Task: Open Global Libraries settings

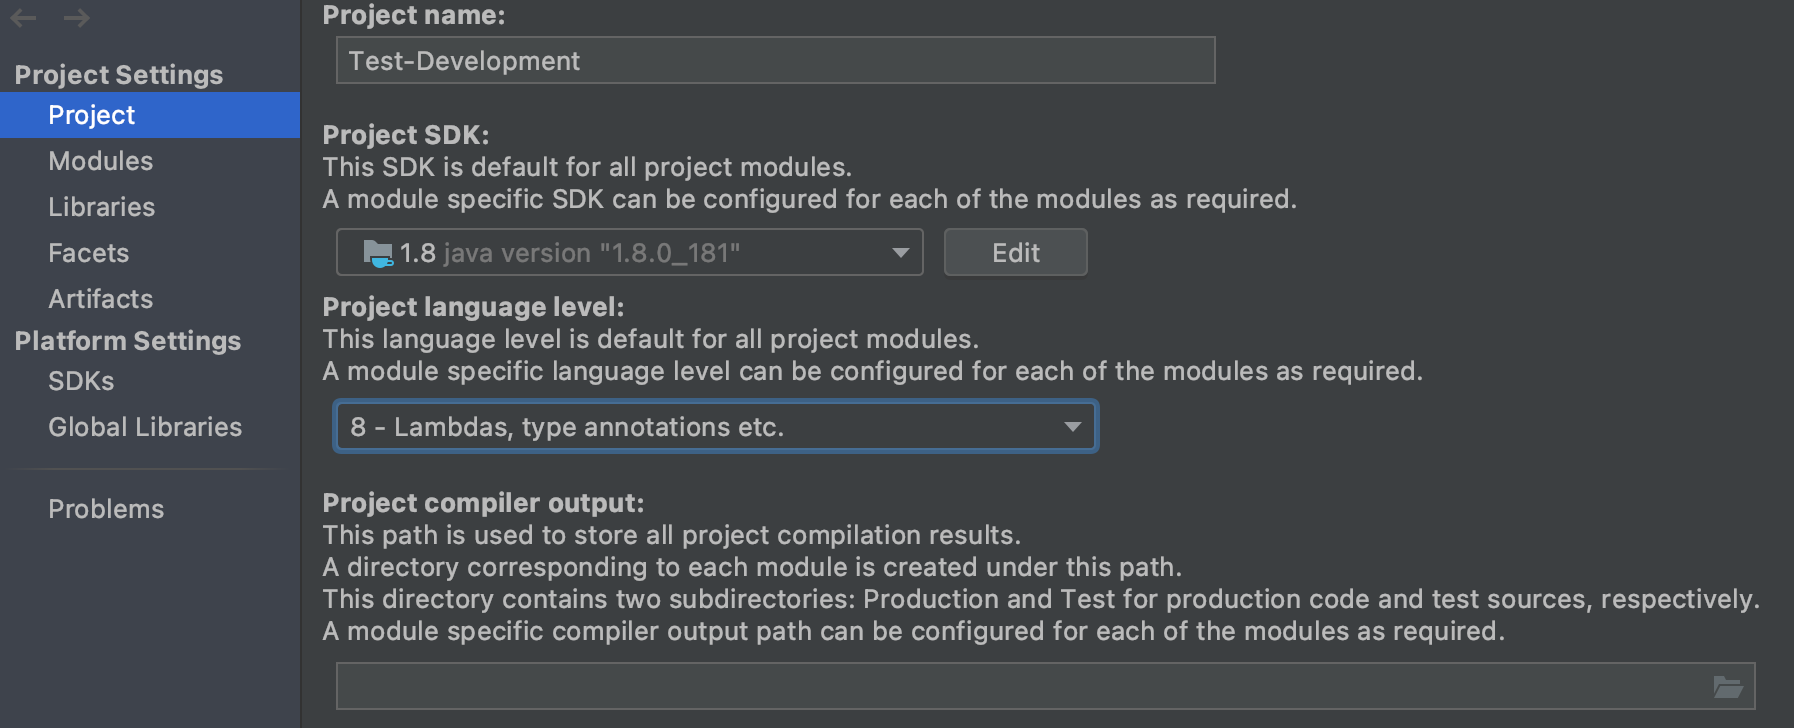Action: (145, 427)
